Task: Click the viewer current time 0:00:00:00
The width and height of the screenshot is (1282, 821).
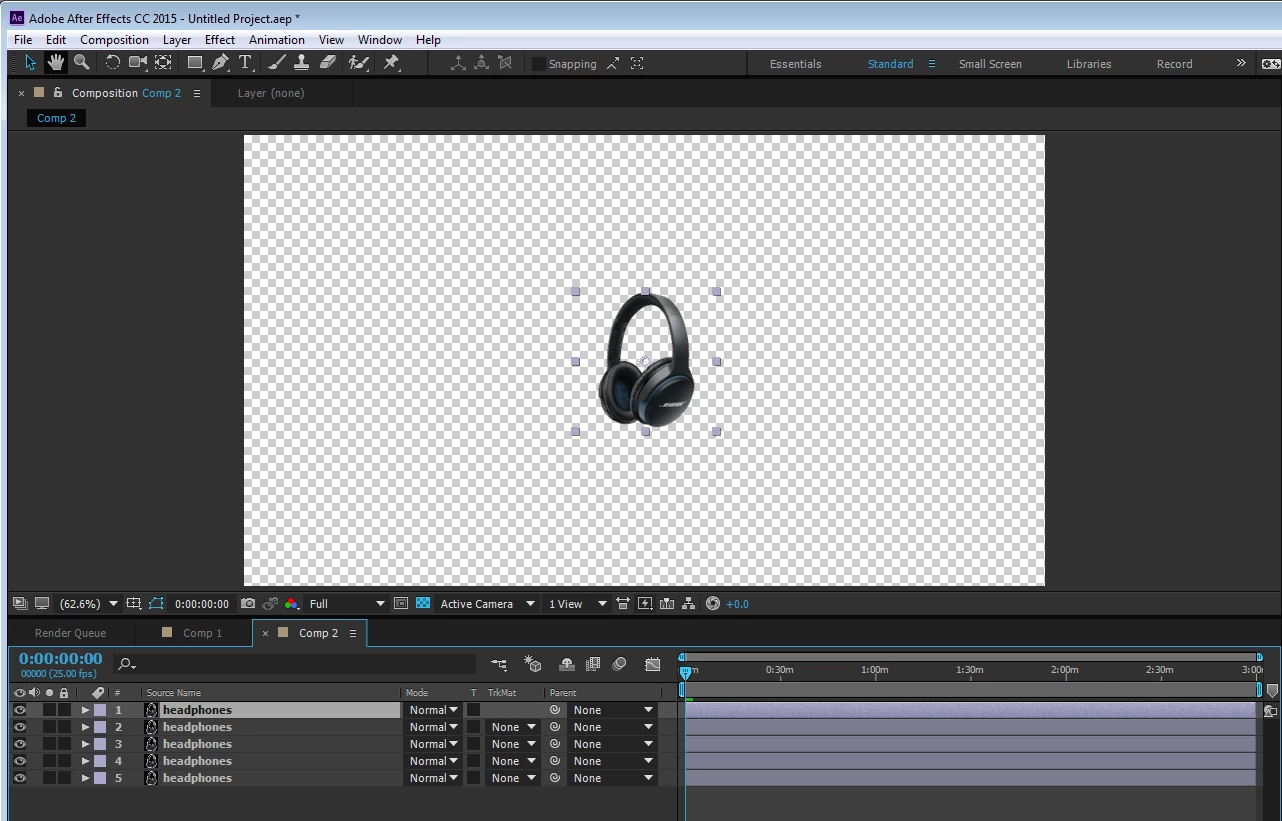Action: pyautogui.click(x=202, y=604)
